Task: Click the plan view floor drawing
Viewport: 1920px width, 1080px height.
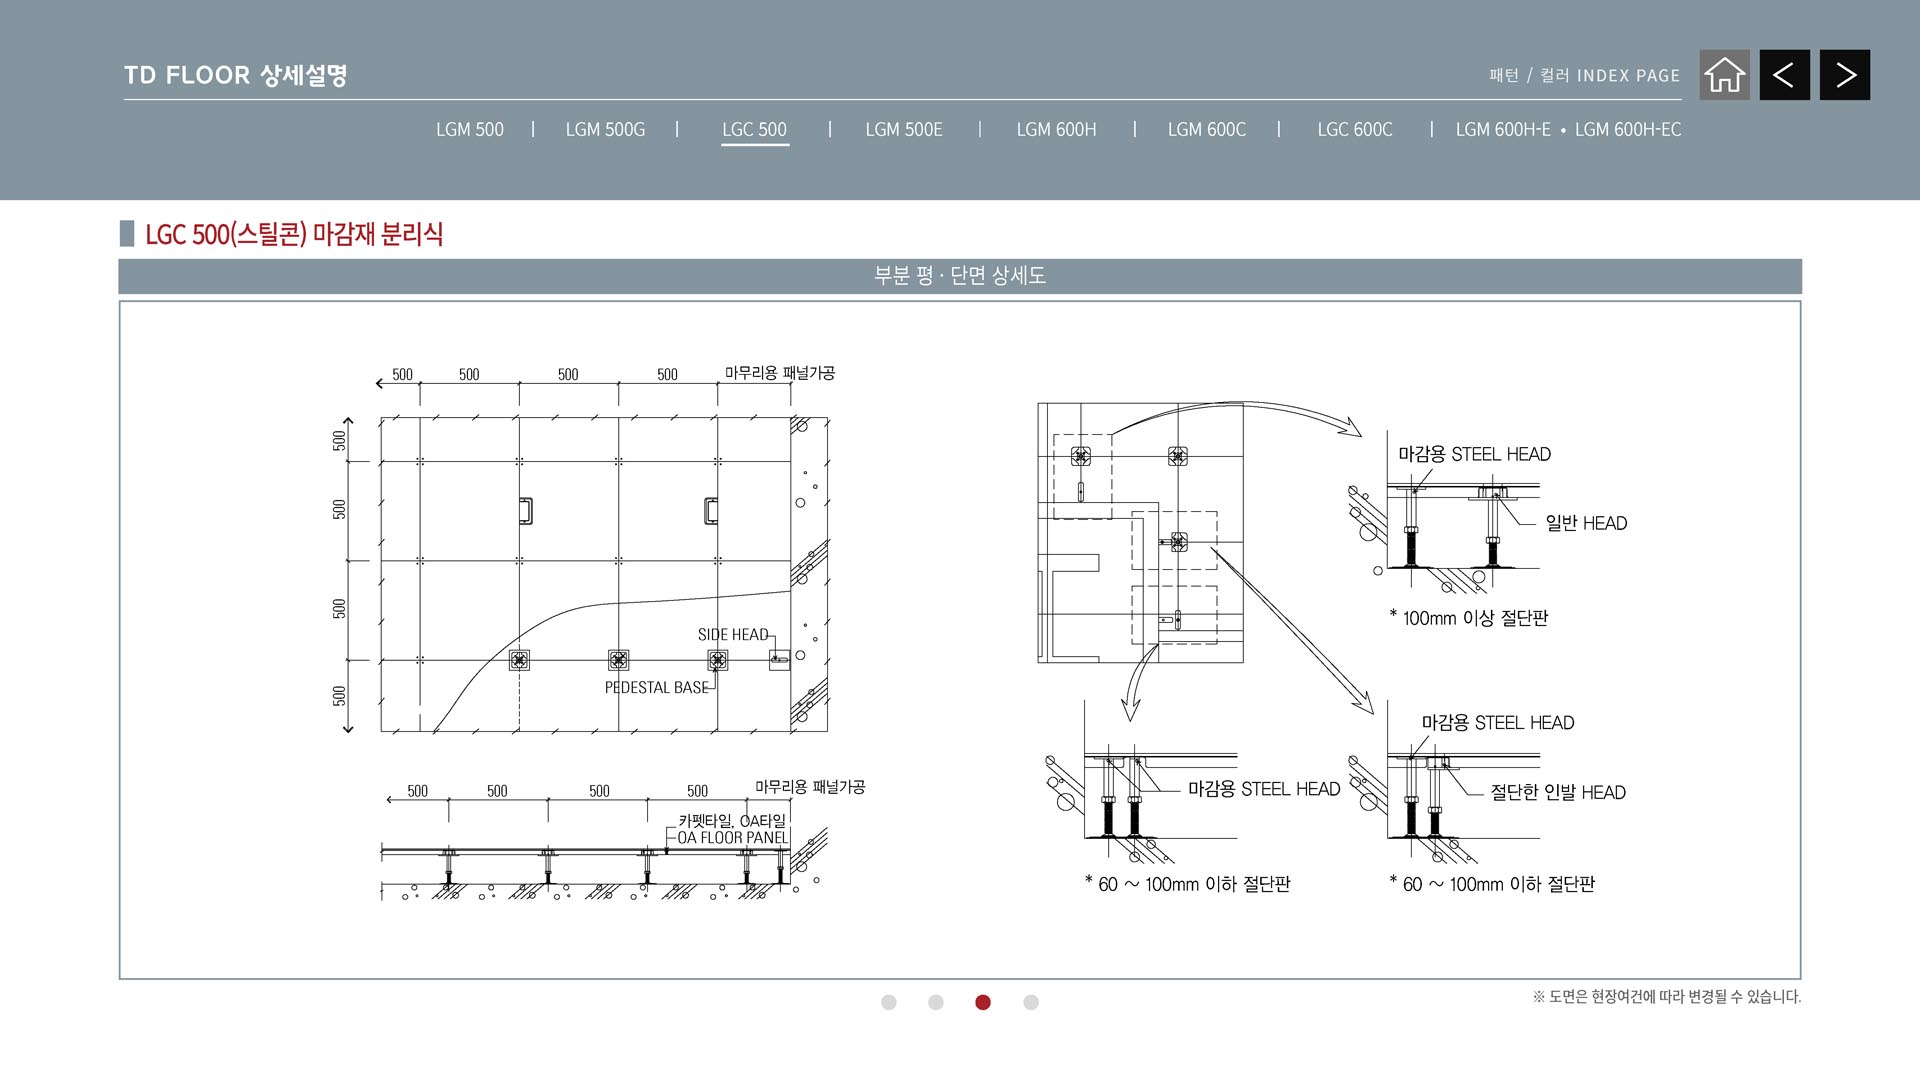Action: (x=604, y=574)
